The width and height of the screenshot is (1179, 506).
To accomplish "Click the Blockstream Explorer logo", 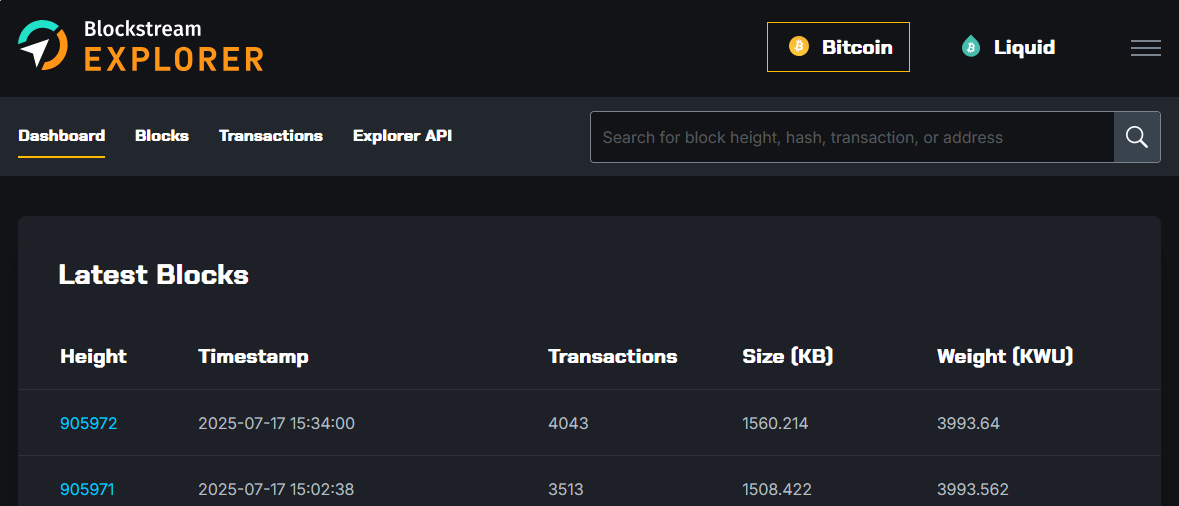I will click(x=141, y=45).
